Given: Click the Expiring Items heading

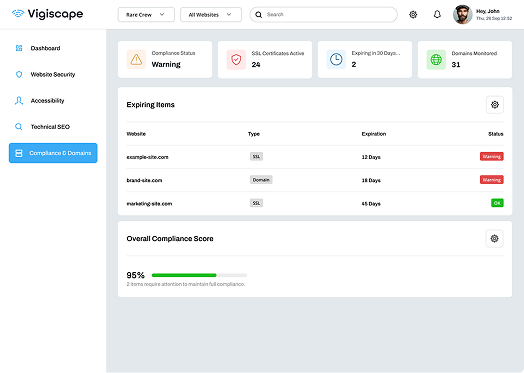Looking at the screenshot, I should coord(150,105).
